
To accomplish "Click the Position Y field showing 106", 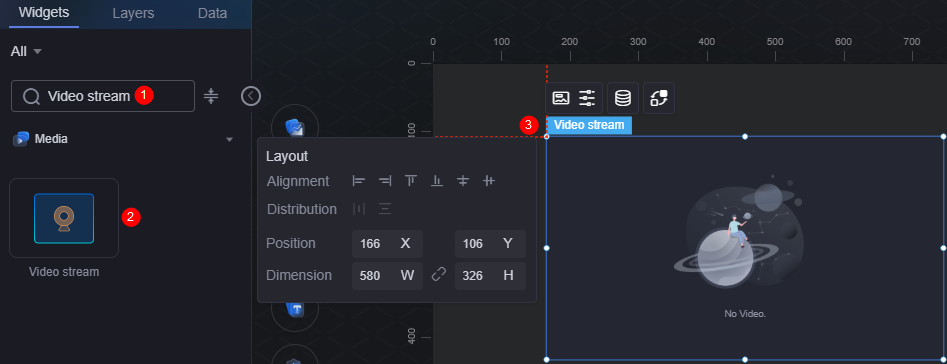I will coord(490,244).
